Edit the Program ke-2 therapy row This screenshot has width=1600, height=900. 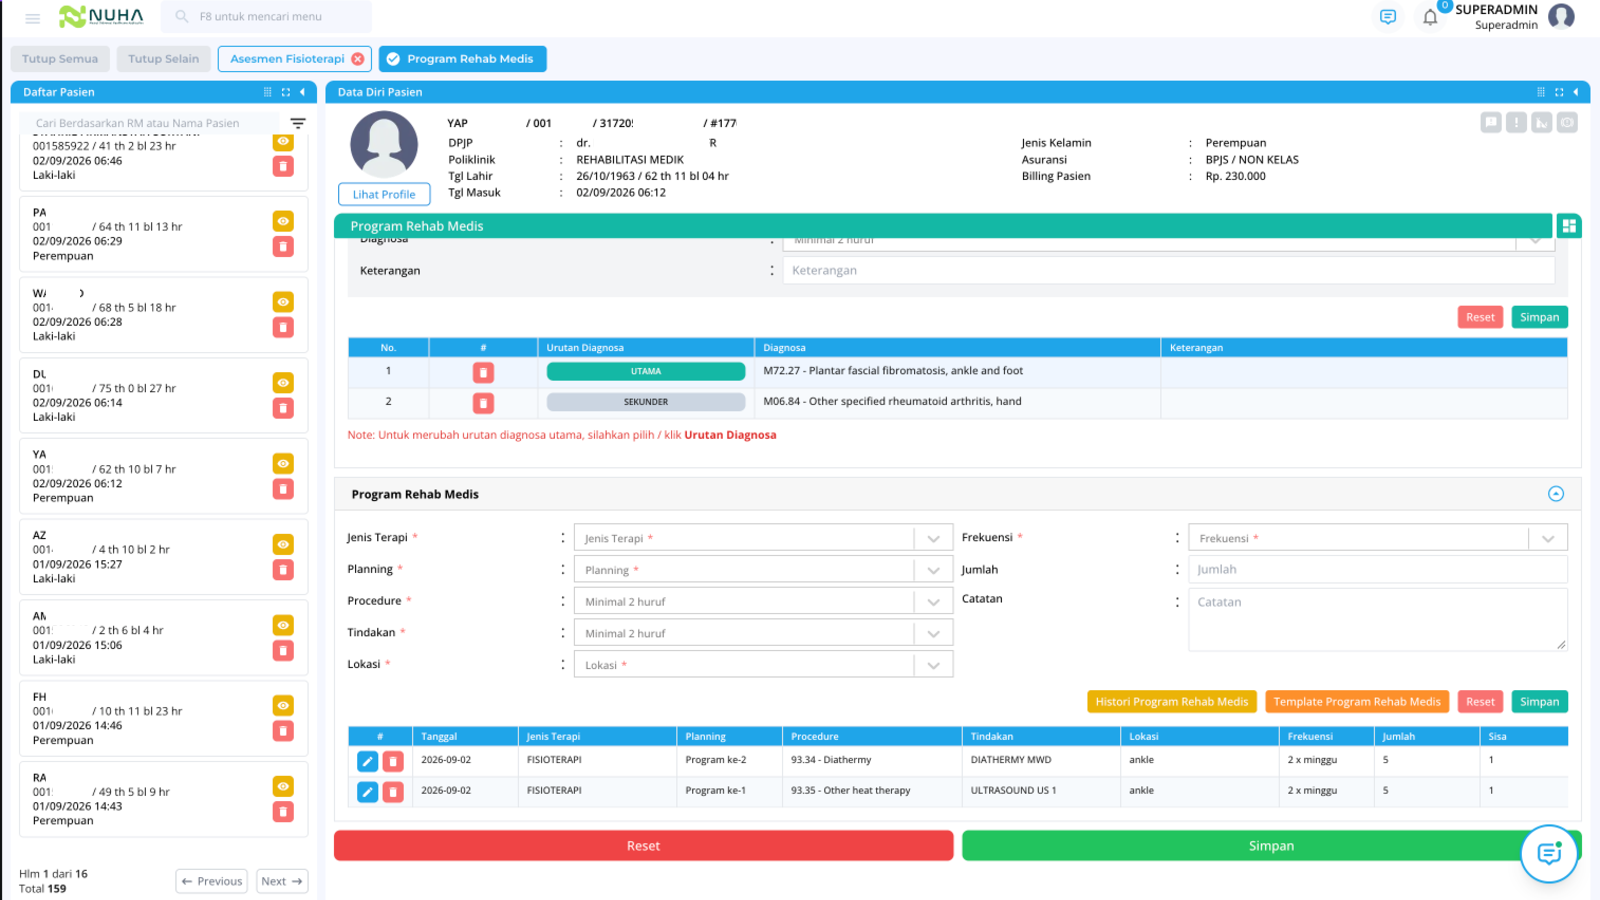[x=367, y=761]
